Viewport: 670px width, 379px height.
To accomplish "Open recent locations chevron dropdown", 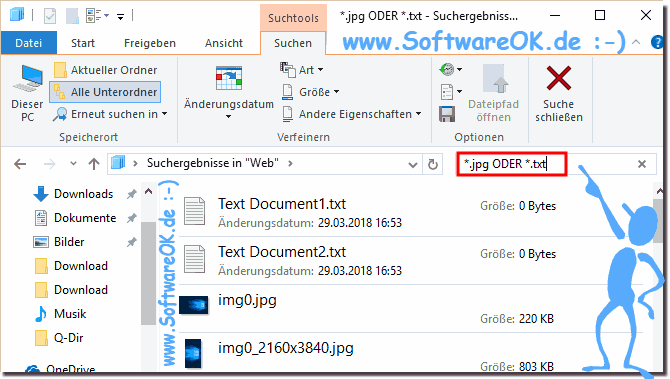I will pyautogui.click(x=73, y=164).
